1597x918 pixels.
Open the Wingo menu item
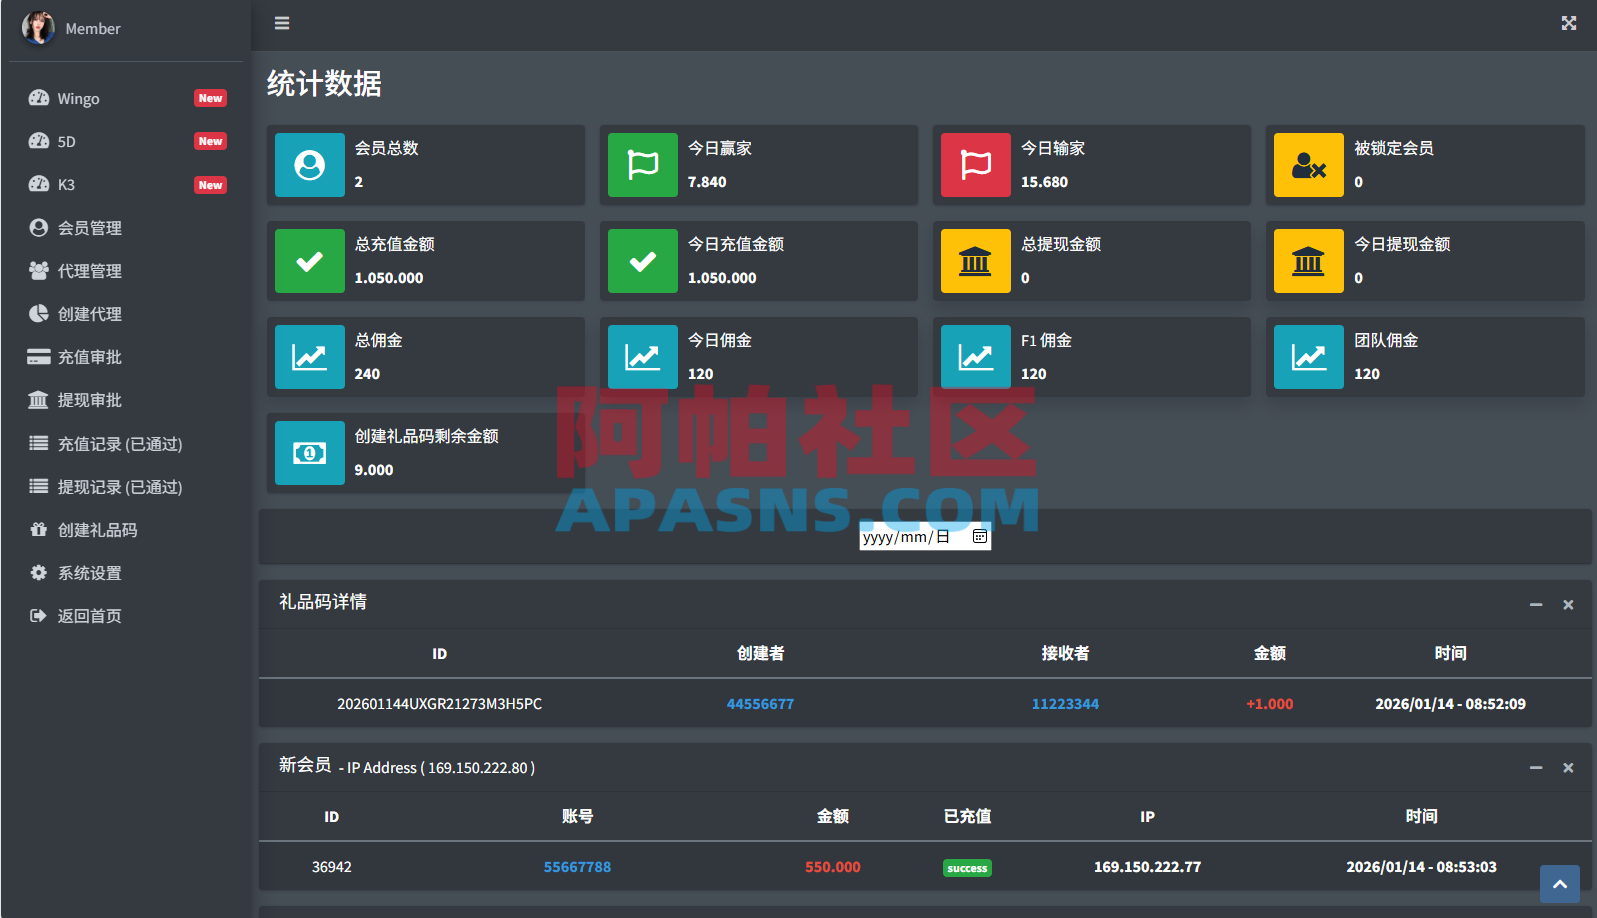coord(126,98)
